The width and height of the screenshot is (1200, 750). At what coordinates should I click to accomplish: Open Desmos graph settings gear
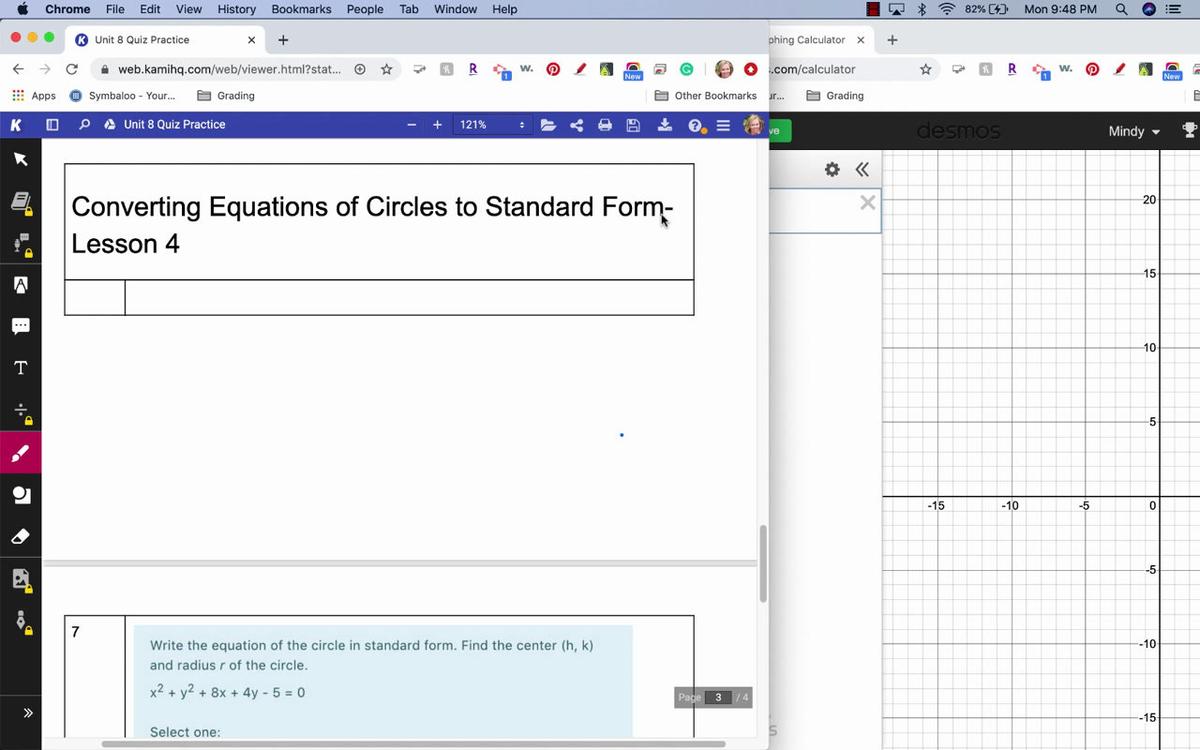tap(832, 169)
